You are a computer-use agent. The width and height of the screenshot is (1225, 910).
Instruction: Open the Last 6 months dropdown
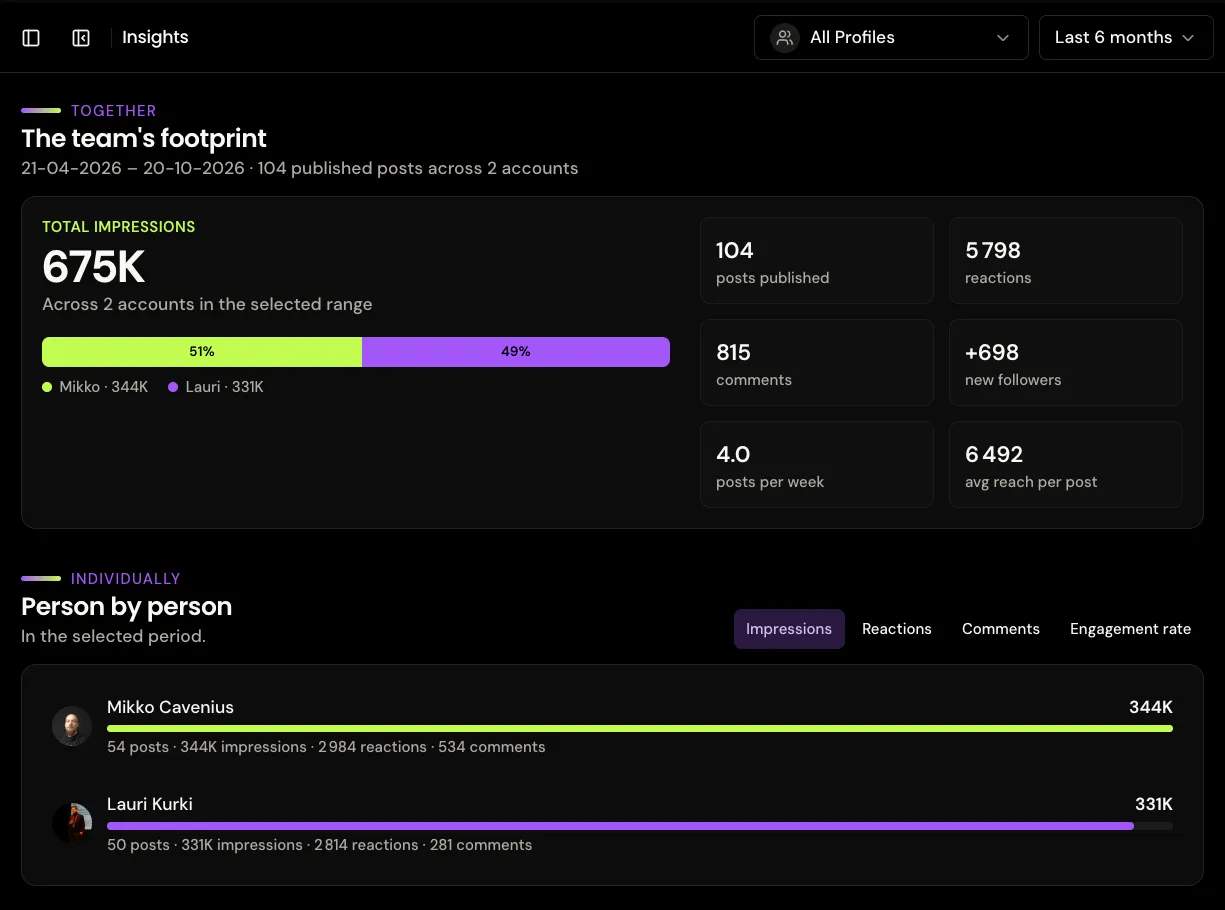point(1126,38)
